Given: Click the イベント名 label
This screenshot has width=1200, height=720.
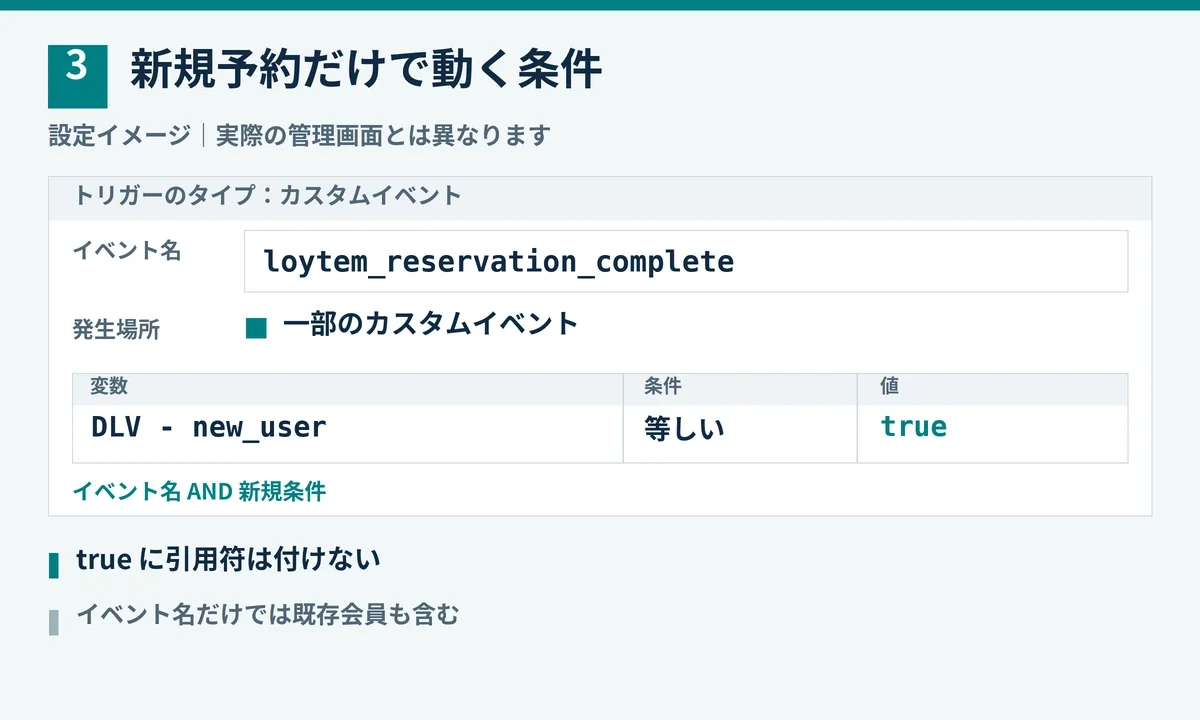Looking at the screenshot, I should (x=127, y=251).
